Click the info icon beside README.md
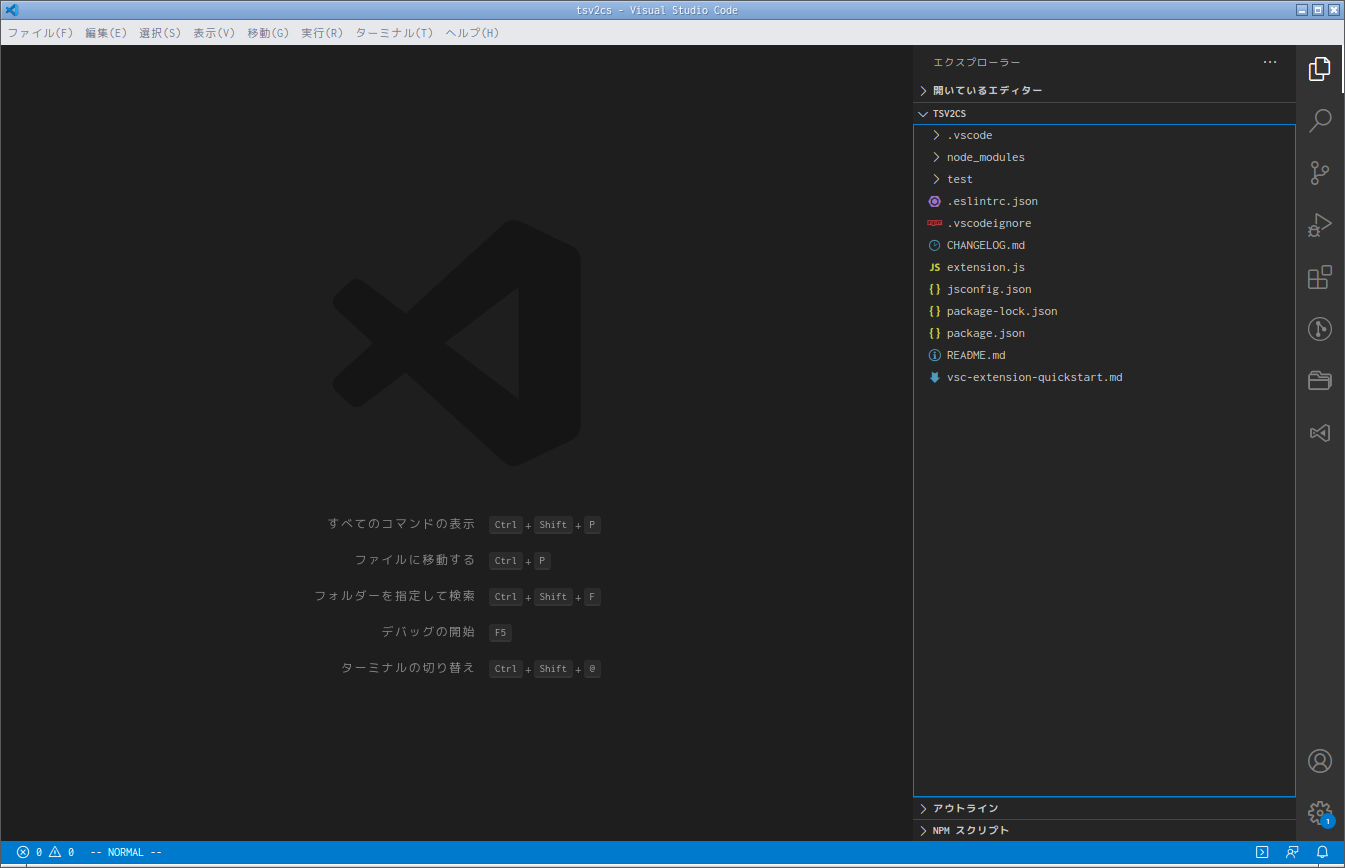 [934, 355]
